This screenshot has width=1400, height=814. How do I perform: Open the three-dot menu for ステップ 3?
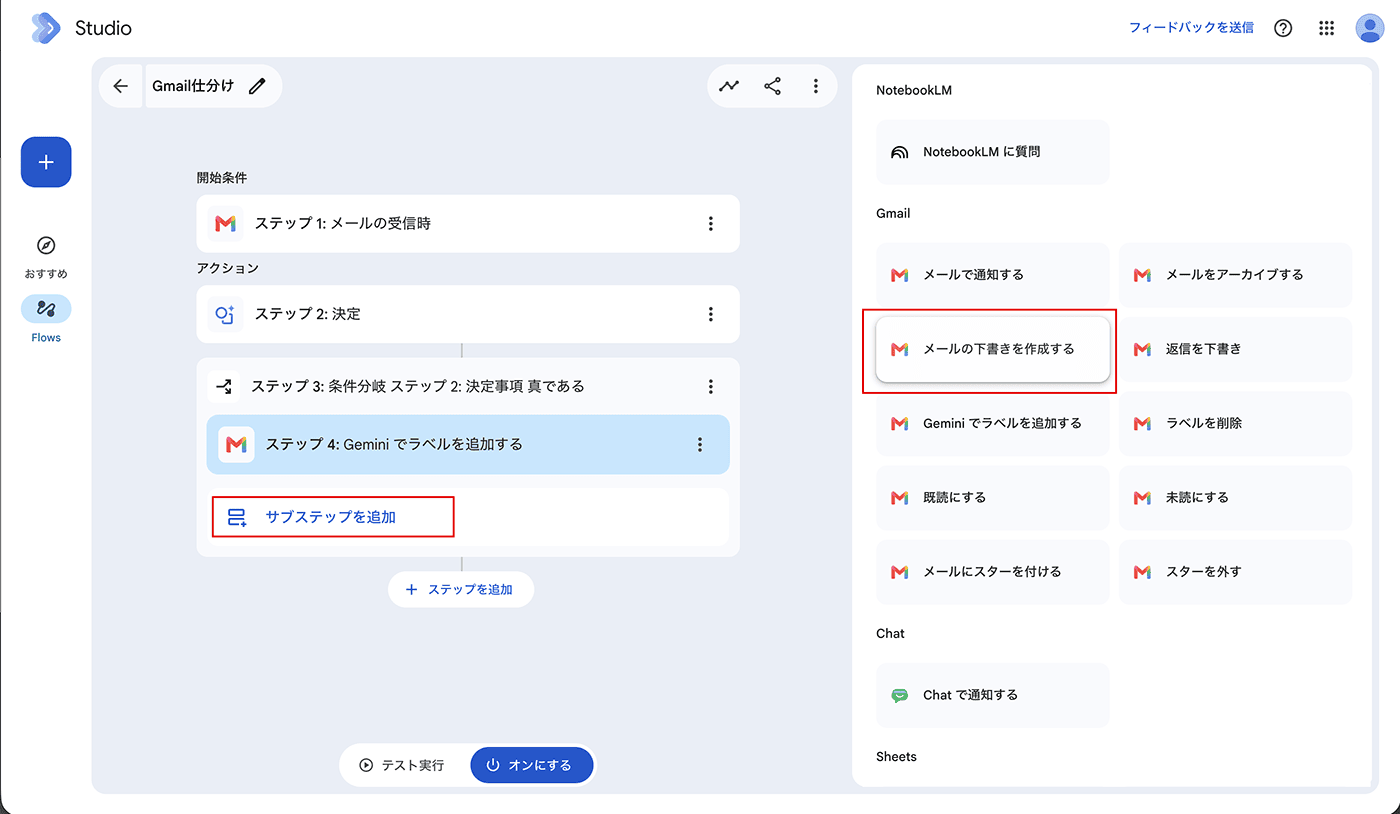point(711,386)
